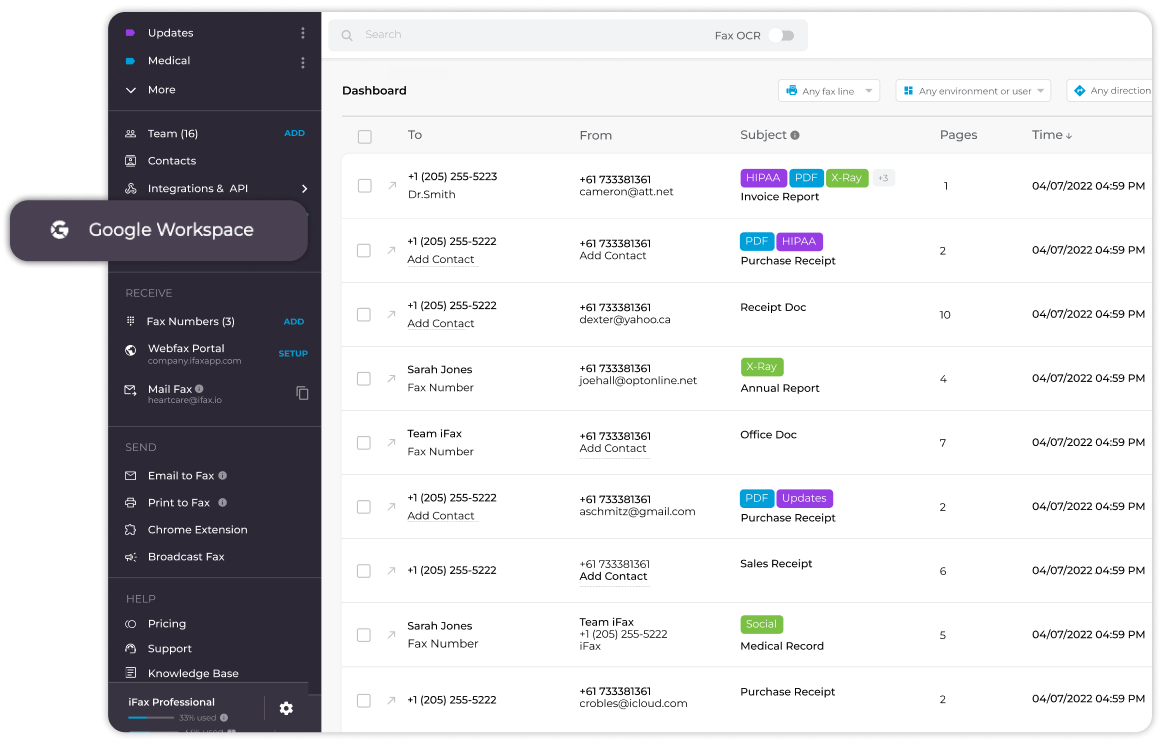Select checkbox for the Annual Report fax row
The height and width of the screenshot is (755, 1169).
(364, 379)
